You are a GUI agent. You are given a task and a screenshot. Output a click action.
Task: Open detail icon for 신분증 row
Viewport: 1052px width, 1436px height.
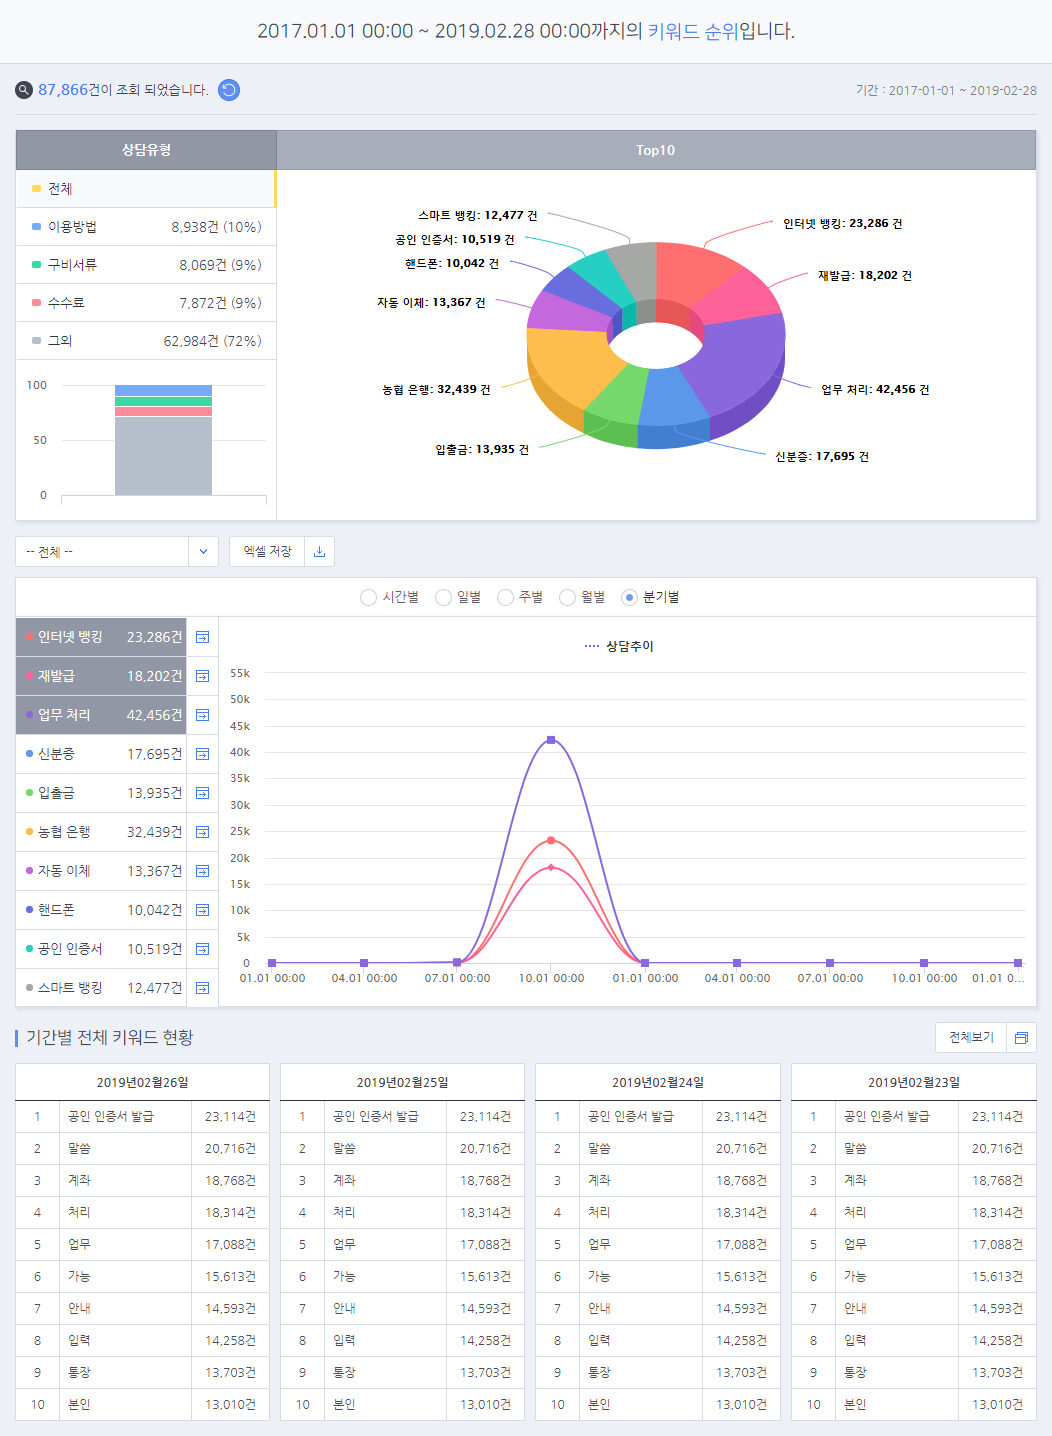click(203, 754)
